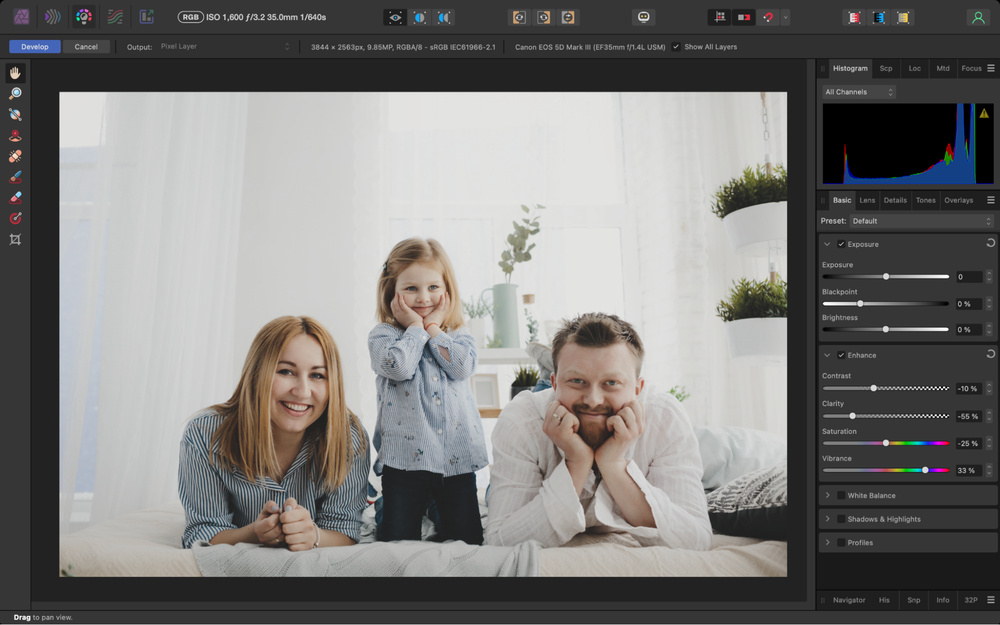Select the Crop tool

14,240
